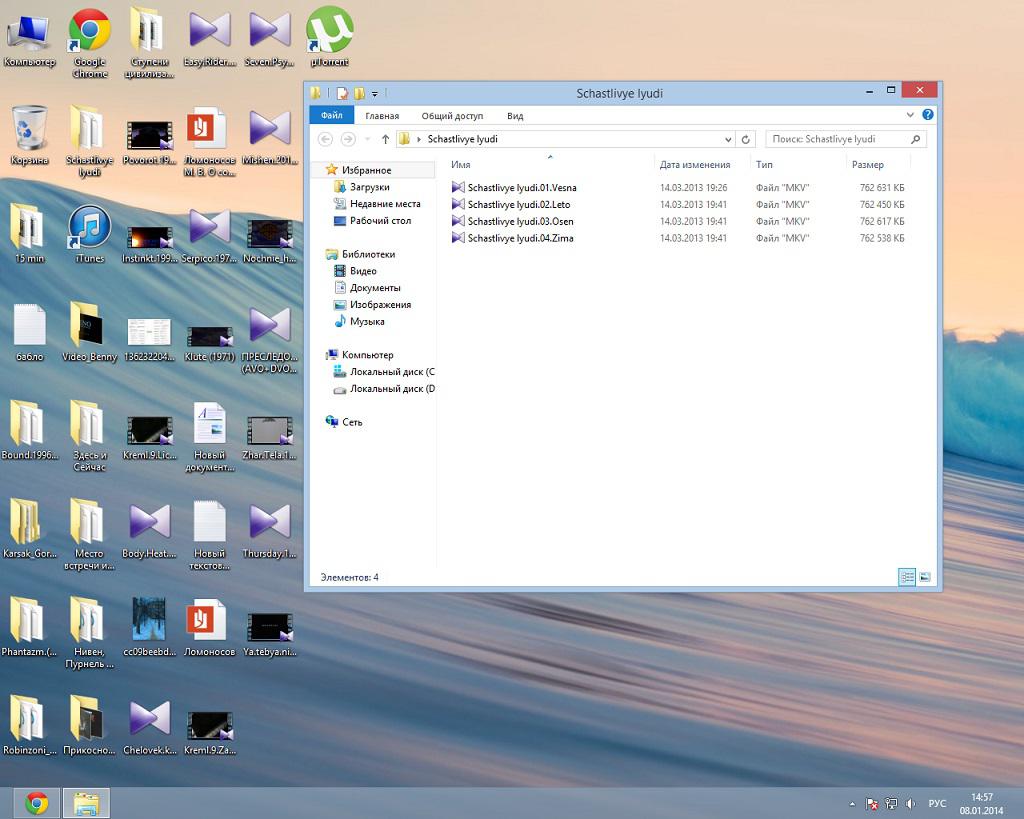1024x819 pixels.
Task: Switch to the Вид ribbon tab
Action: click(x=515, y=115)
